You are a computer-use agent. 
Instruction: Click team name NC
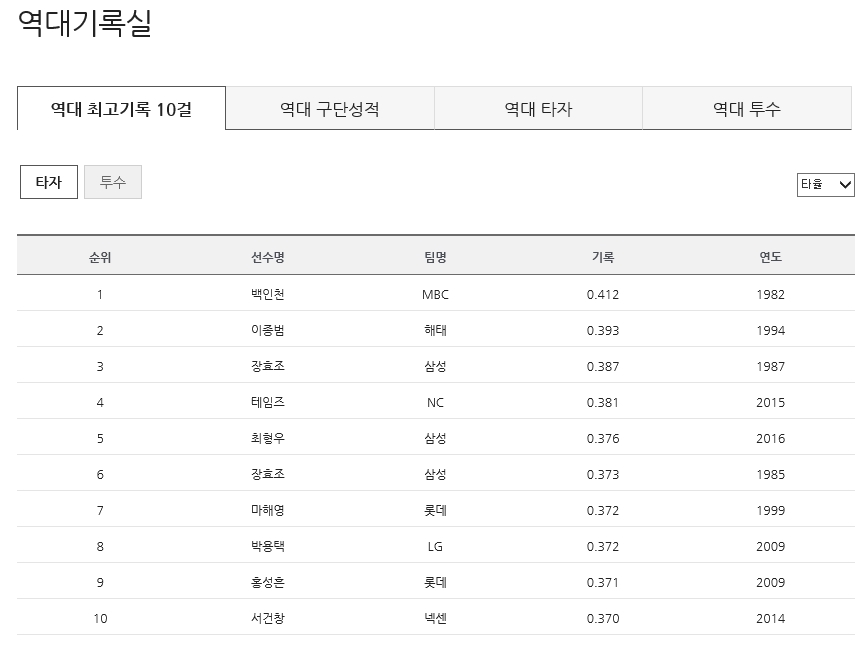click(x=435, y=402)
